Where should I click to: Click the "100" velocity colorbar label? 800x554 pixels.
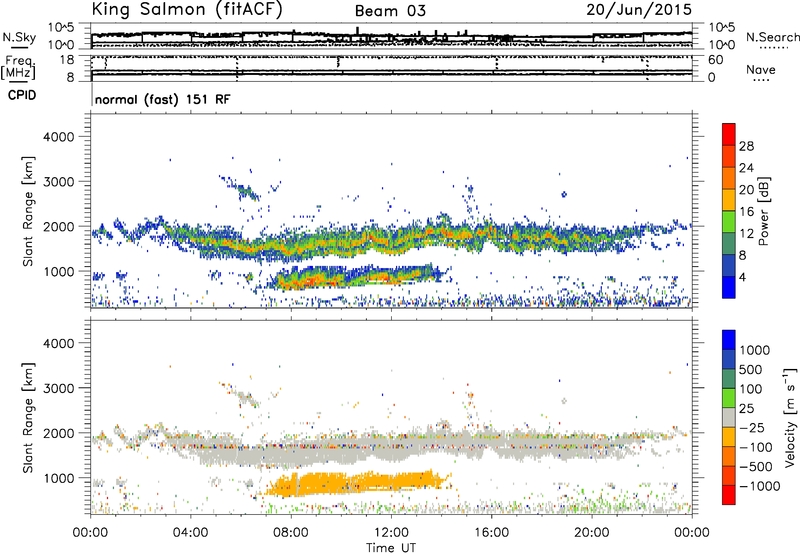tap(753, 389)
